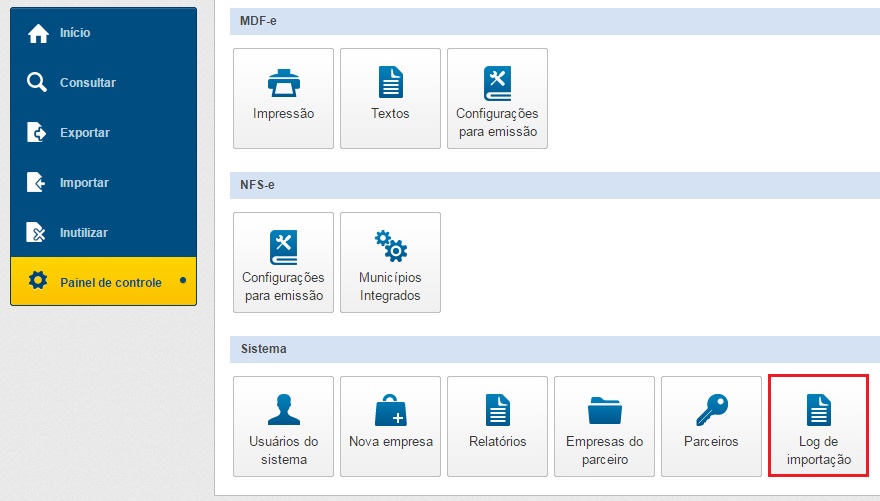Open MDF-e Configurações para emissão
This screenshot has width=880, height=501.
(497, 98)
